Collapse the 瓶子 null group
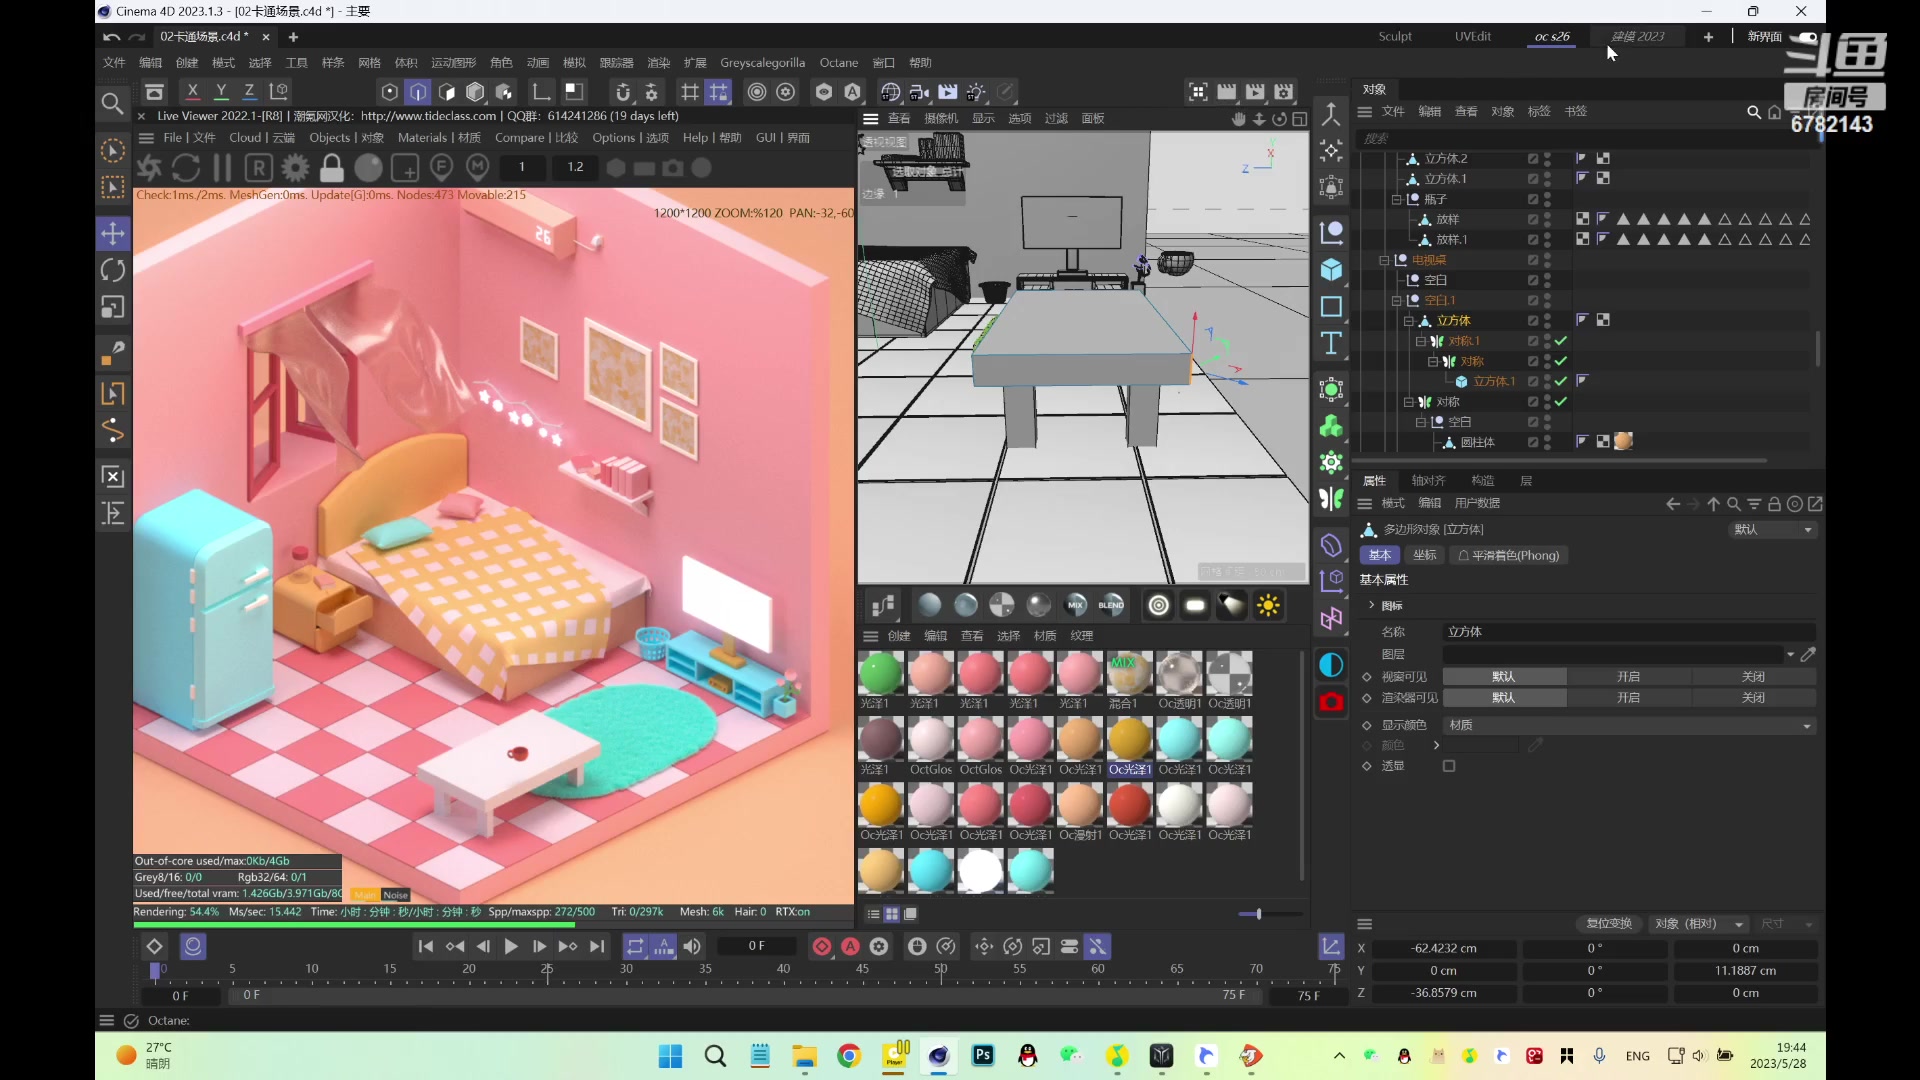Screen dimensions: 1920x1080 coord(1396,199)
